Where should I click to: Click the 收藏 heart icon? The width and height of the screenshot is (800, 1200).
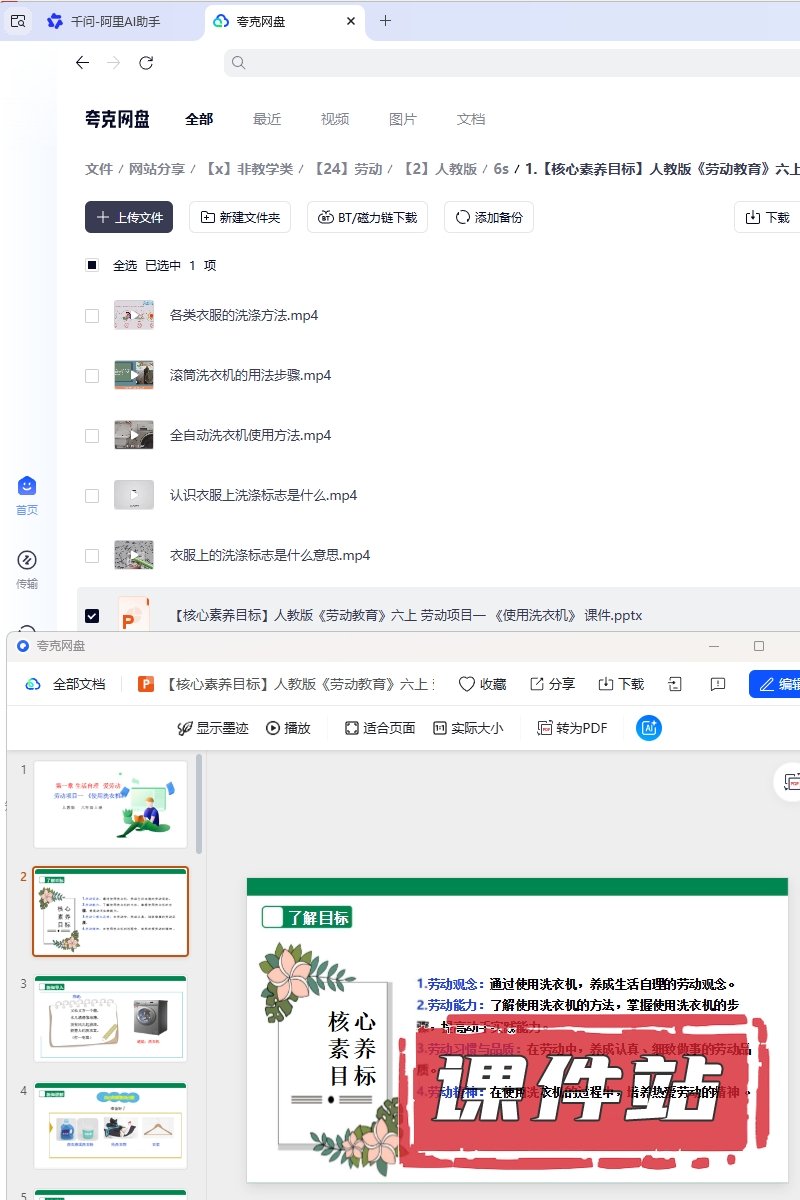click(467, 684)
